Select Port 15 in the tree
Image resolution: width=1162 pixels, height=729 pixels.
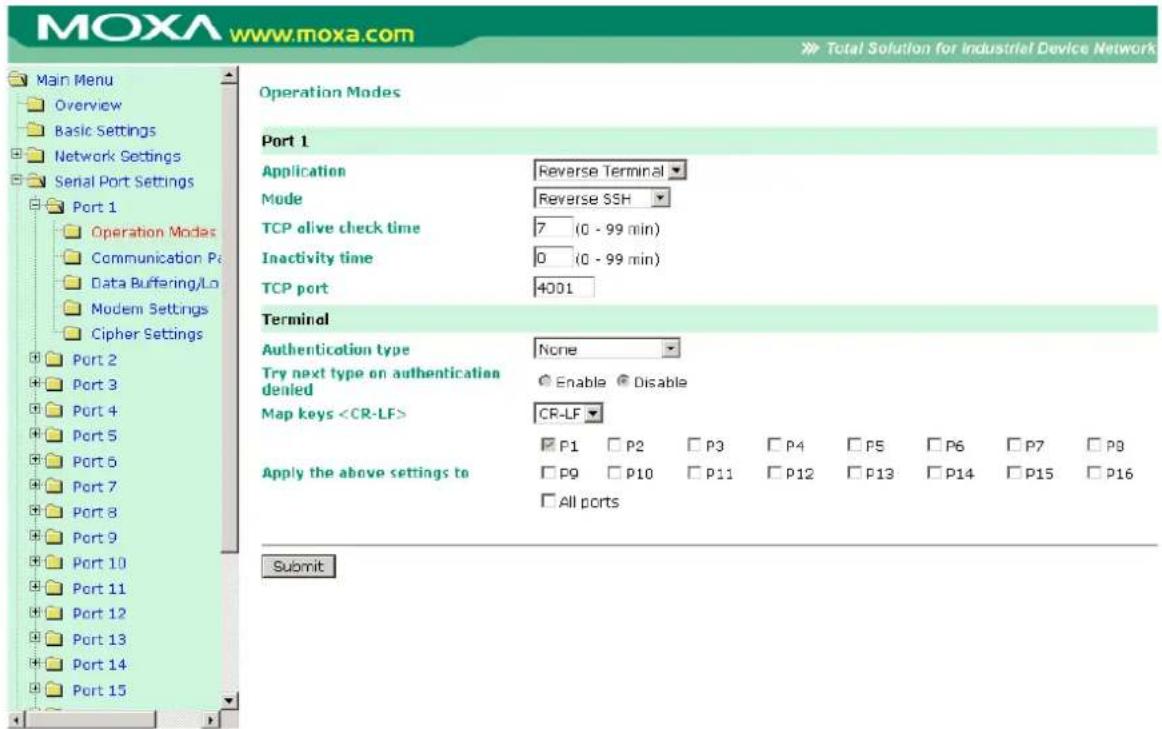point(99,690)
